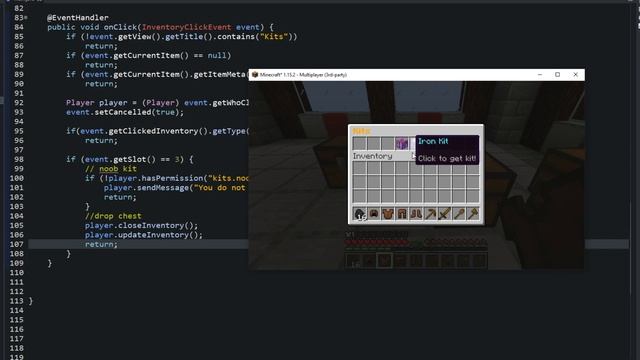The image size is (640, 360).
Task: Select the wooden axe in the hotbar
Action: [x=473, y=214]
